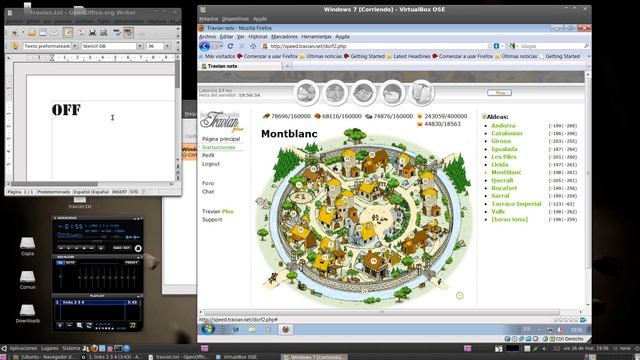Open the equalizer PRESET menu in Audacious
Viewport: 640px width, 360px height.
point(131,263)
